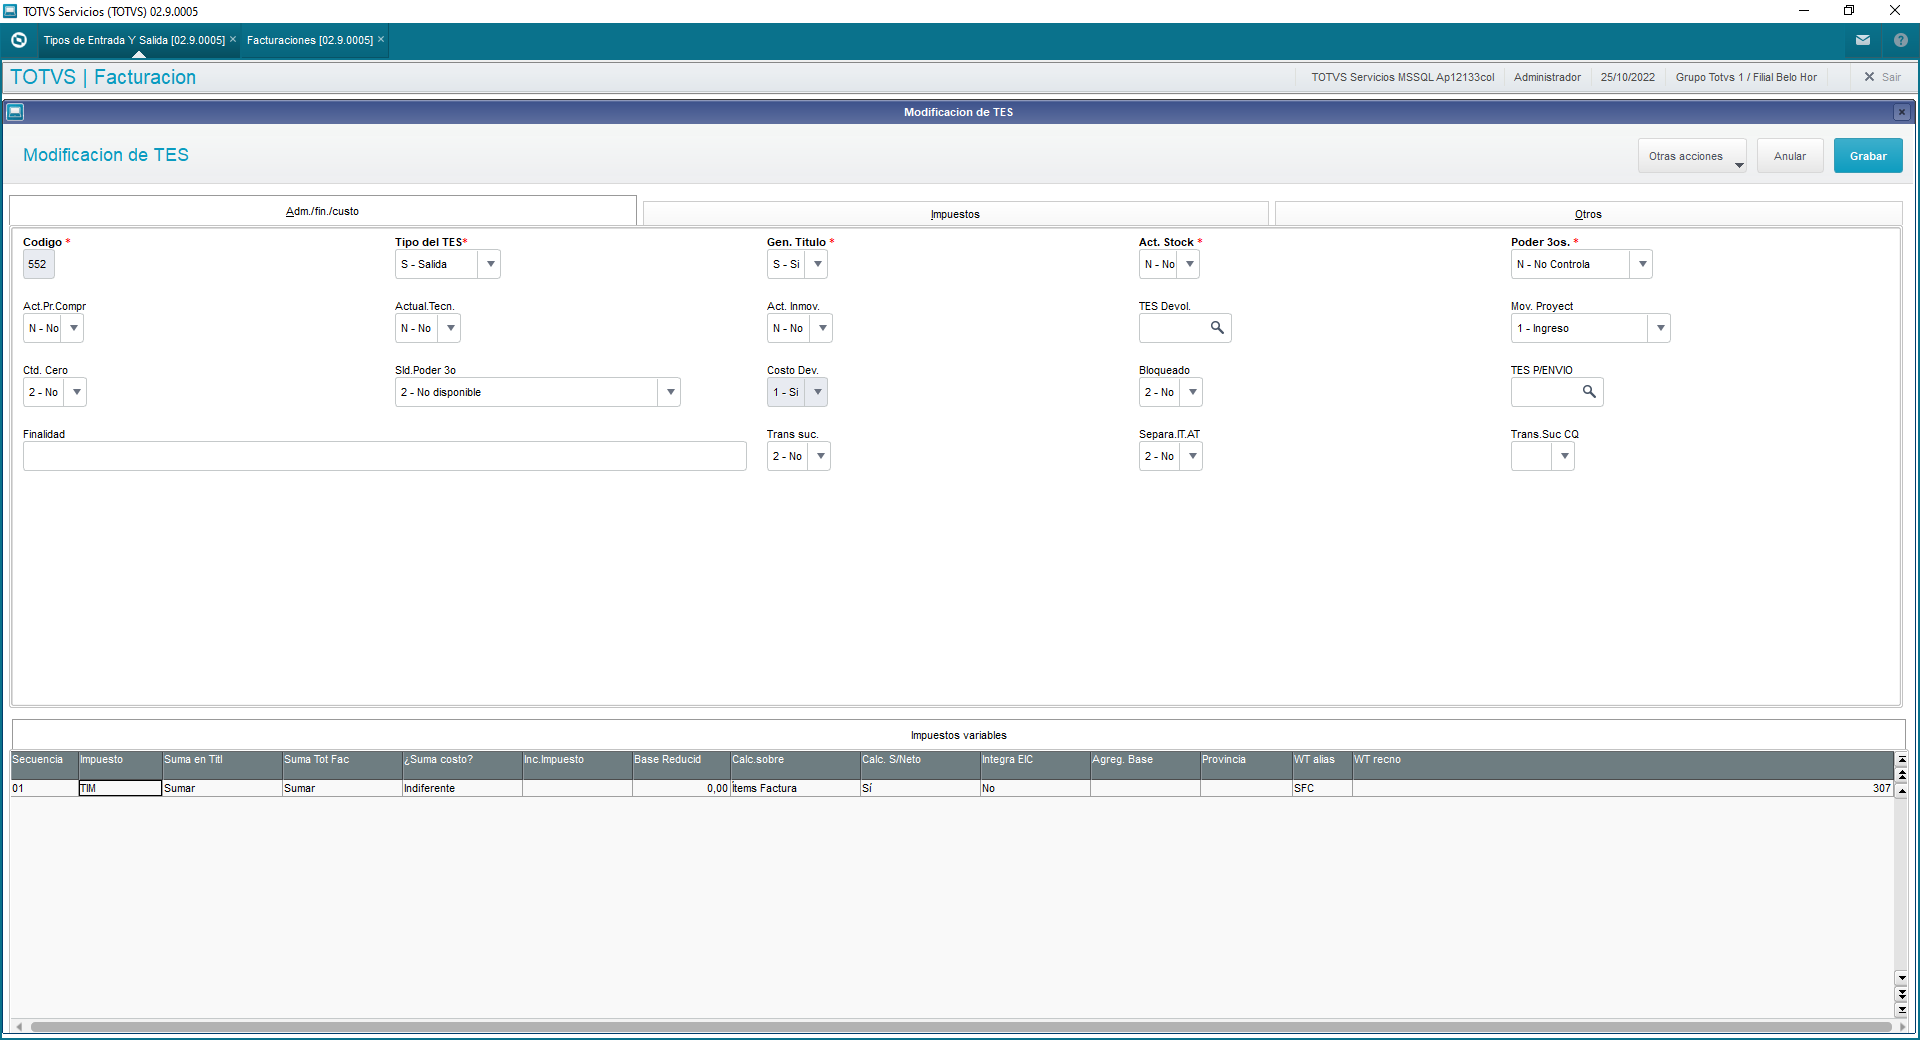Open the Tipo del TES dropdown

pyautogui.click(x=490, y=264)
